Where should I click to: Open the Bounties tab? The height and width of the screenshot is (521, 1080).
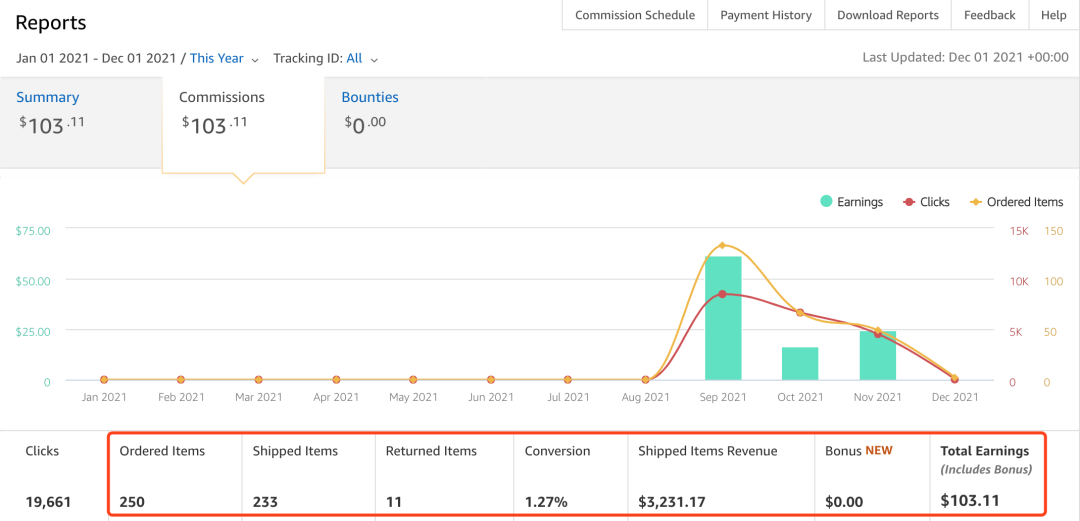pyautogui.click(x=370, y=98)
